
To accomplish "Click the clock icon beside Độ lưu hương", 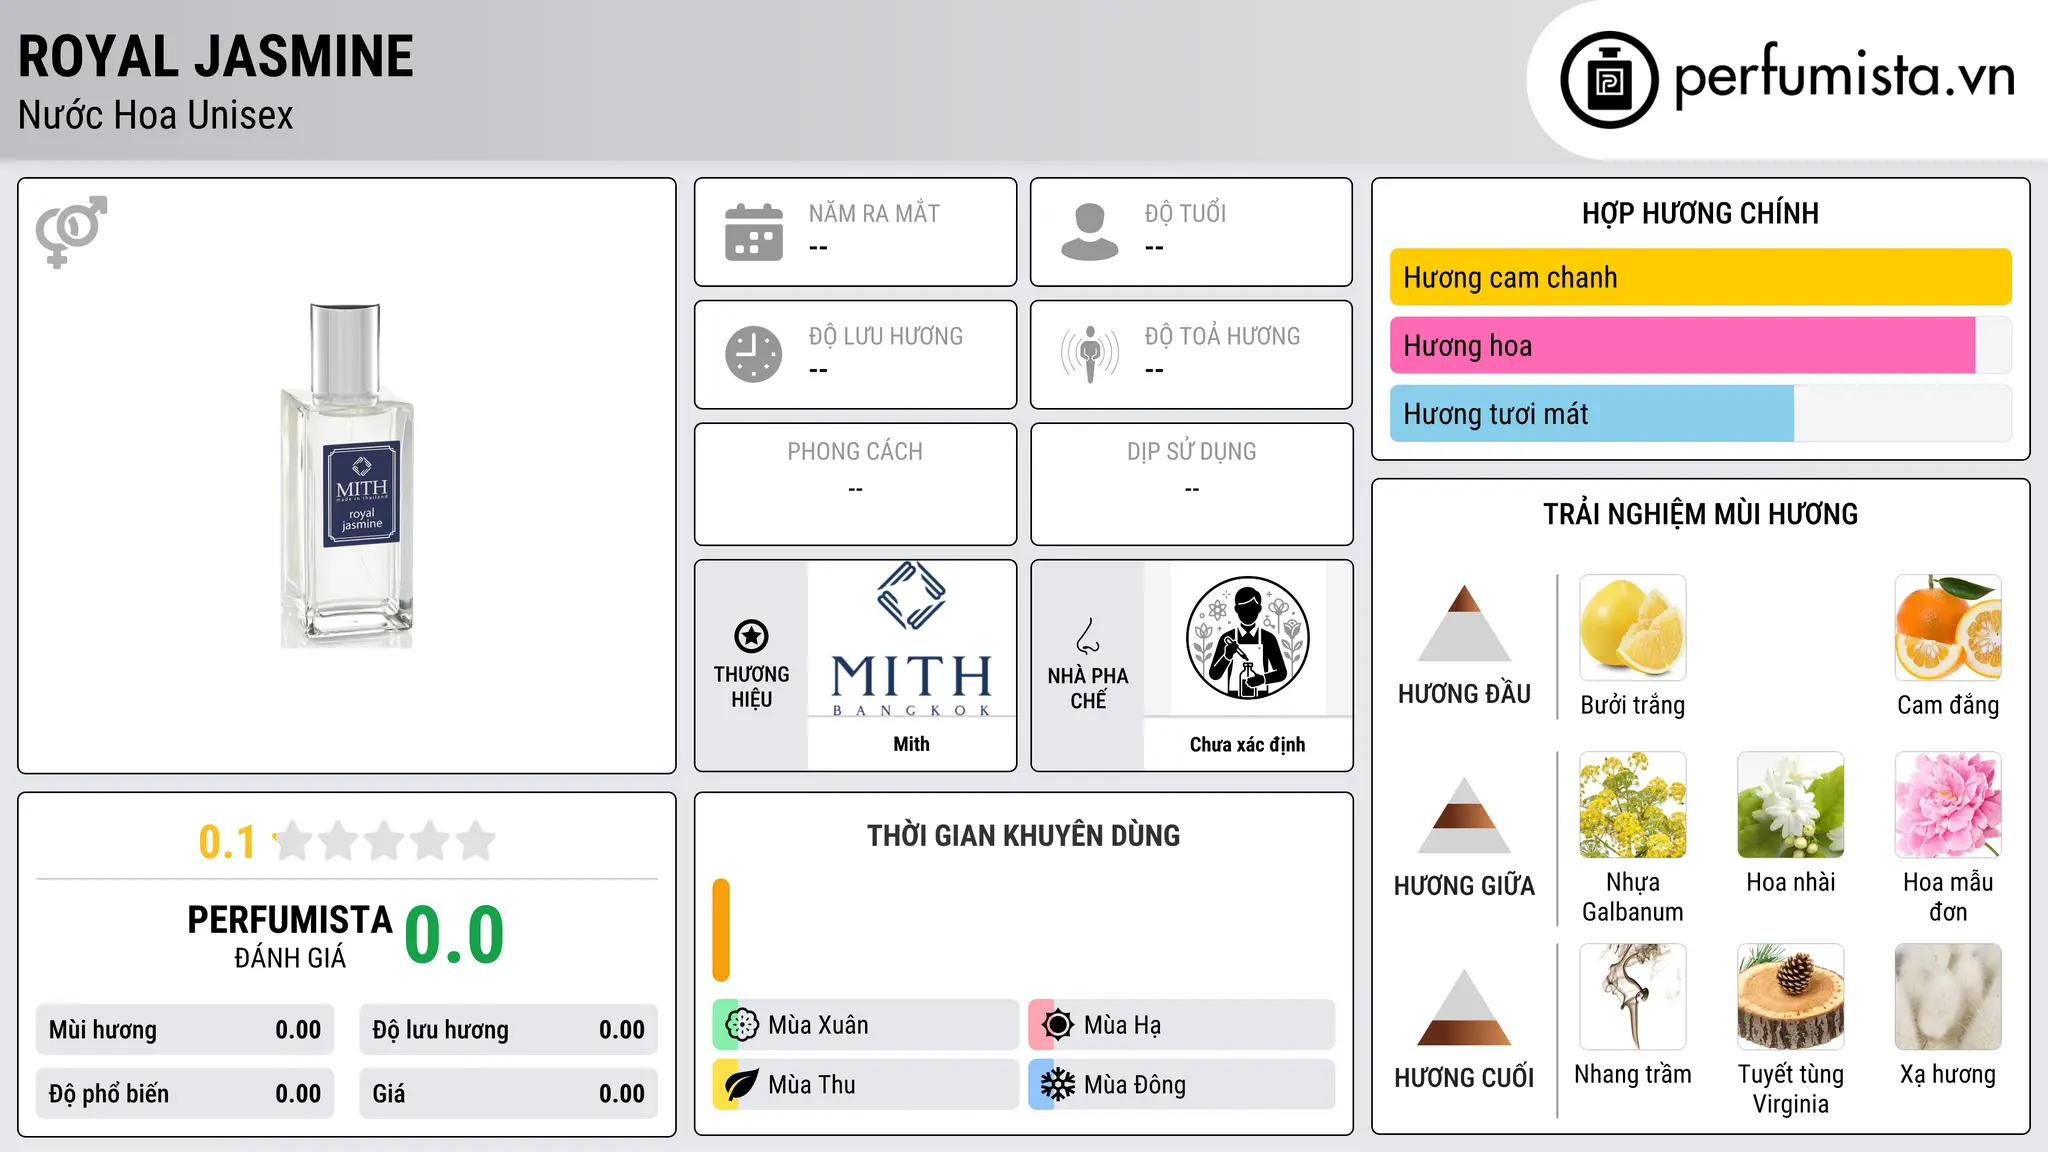I will pyautogui.click(x=754, y=354).
